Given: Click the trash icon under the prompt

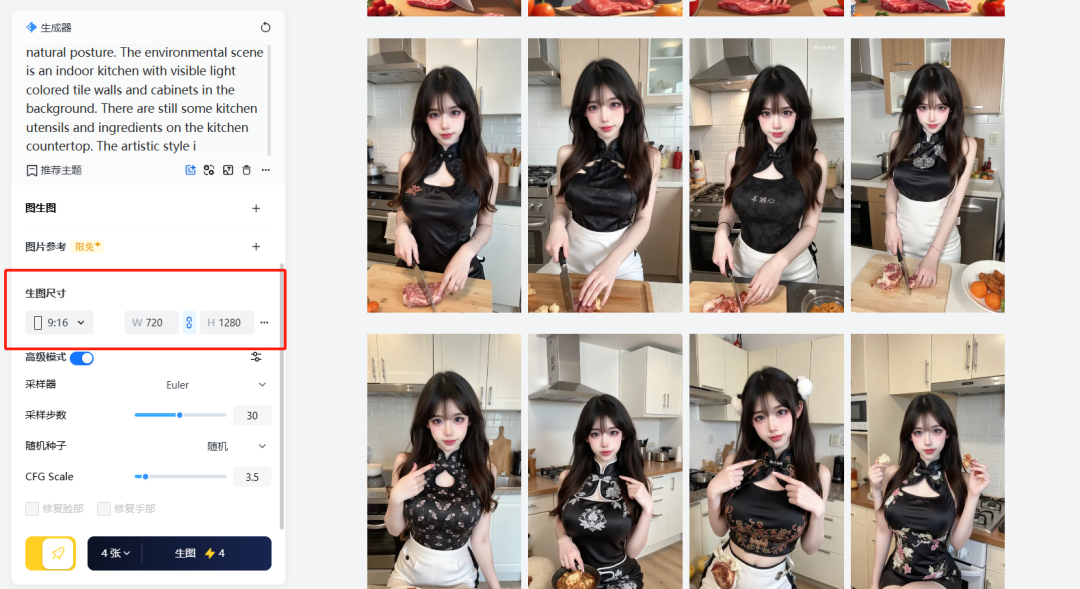Looking at the screenshot, I should click(247, 170).
